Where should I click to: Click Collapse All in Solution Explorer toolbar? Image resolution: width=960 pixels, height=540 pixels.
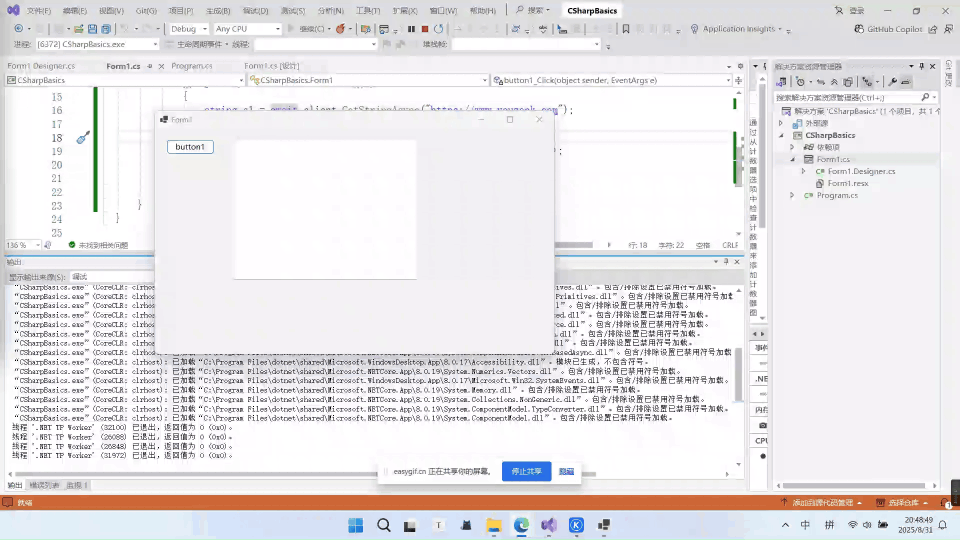834,81
